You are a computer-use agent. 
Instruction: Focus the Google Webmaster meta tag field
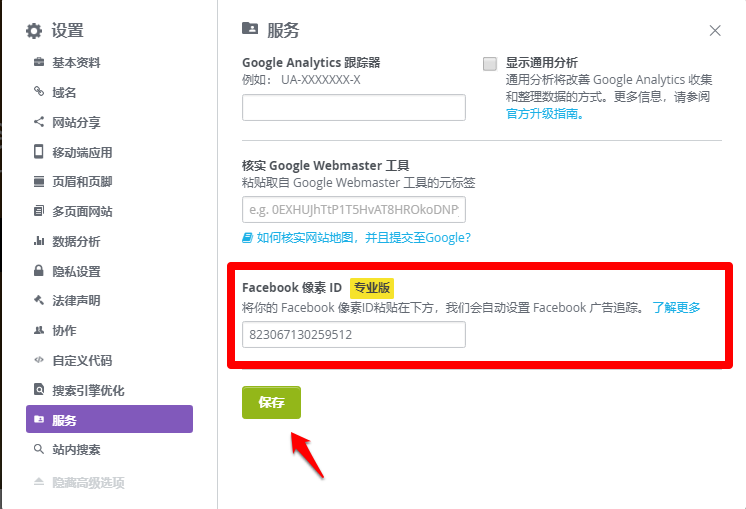click(353, 209)
